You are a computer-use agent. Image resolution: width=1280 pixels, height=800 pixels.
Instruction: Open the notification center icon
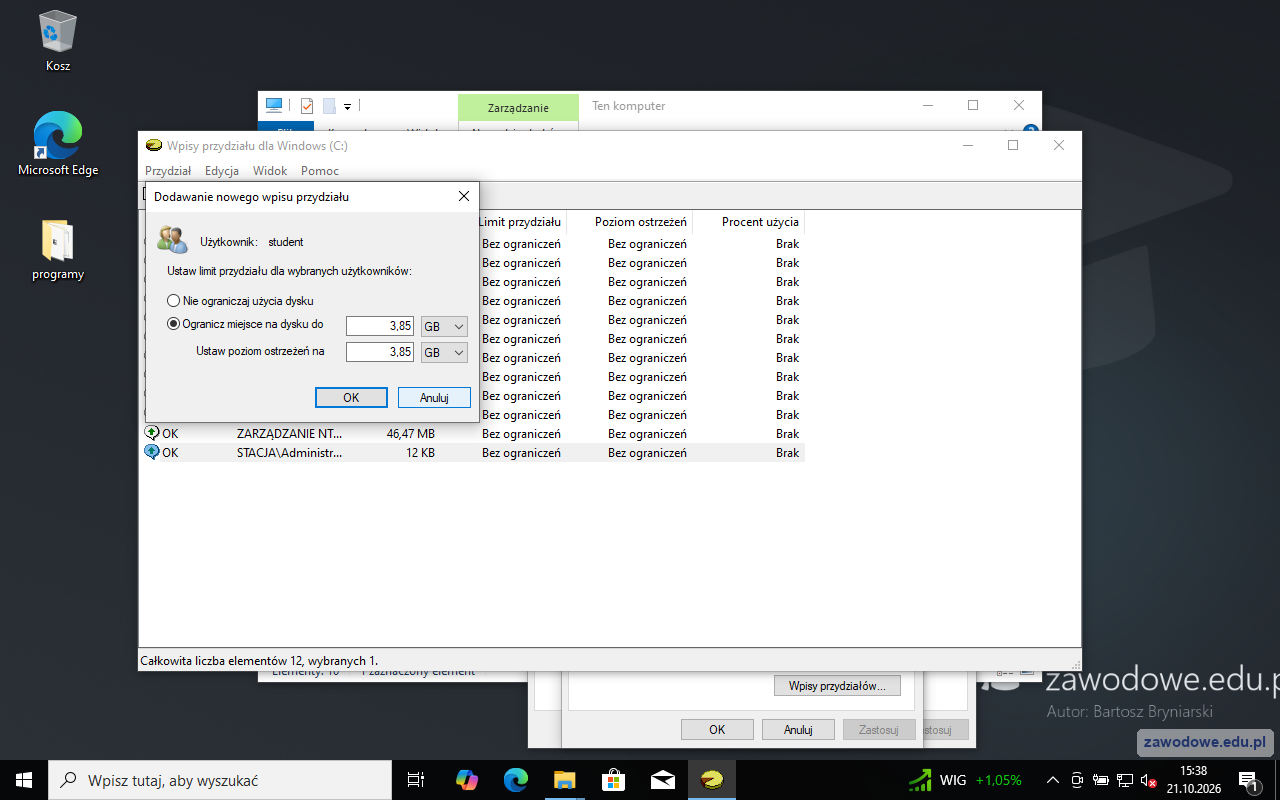(1248, 780)
